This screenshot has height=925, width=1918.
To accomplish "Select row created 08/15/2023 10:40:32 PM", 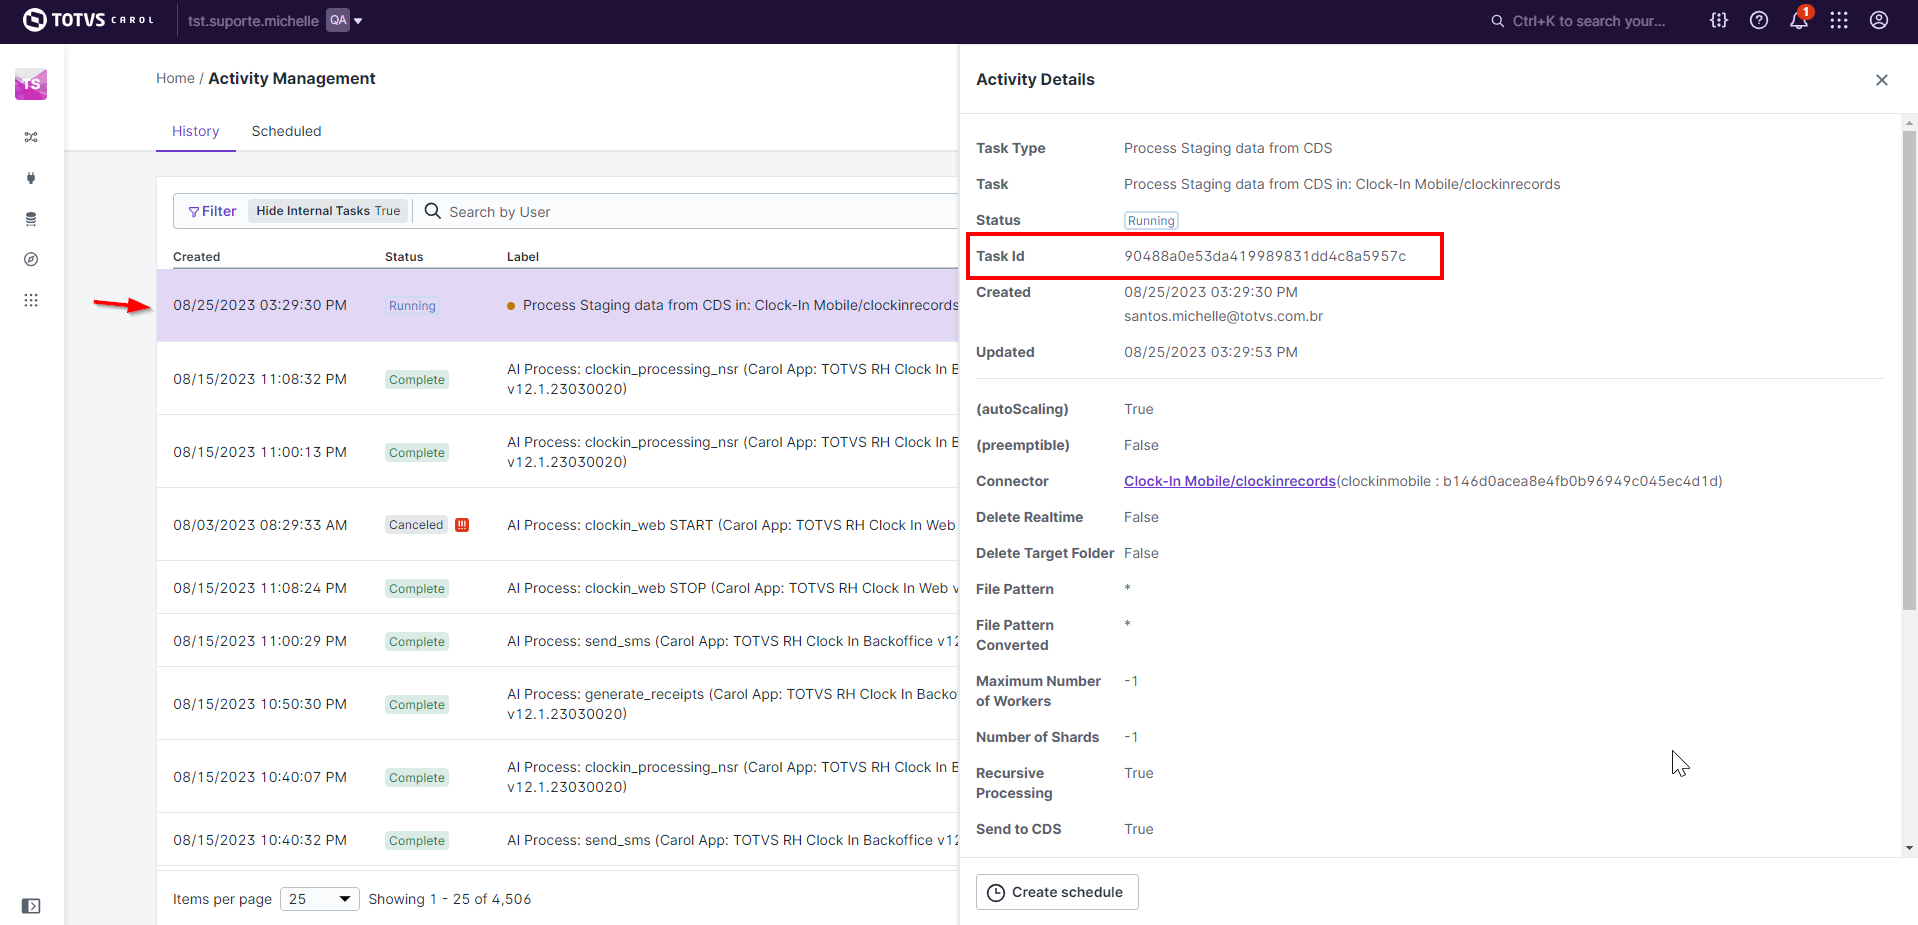I will 557,840.
